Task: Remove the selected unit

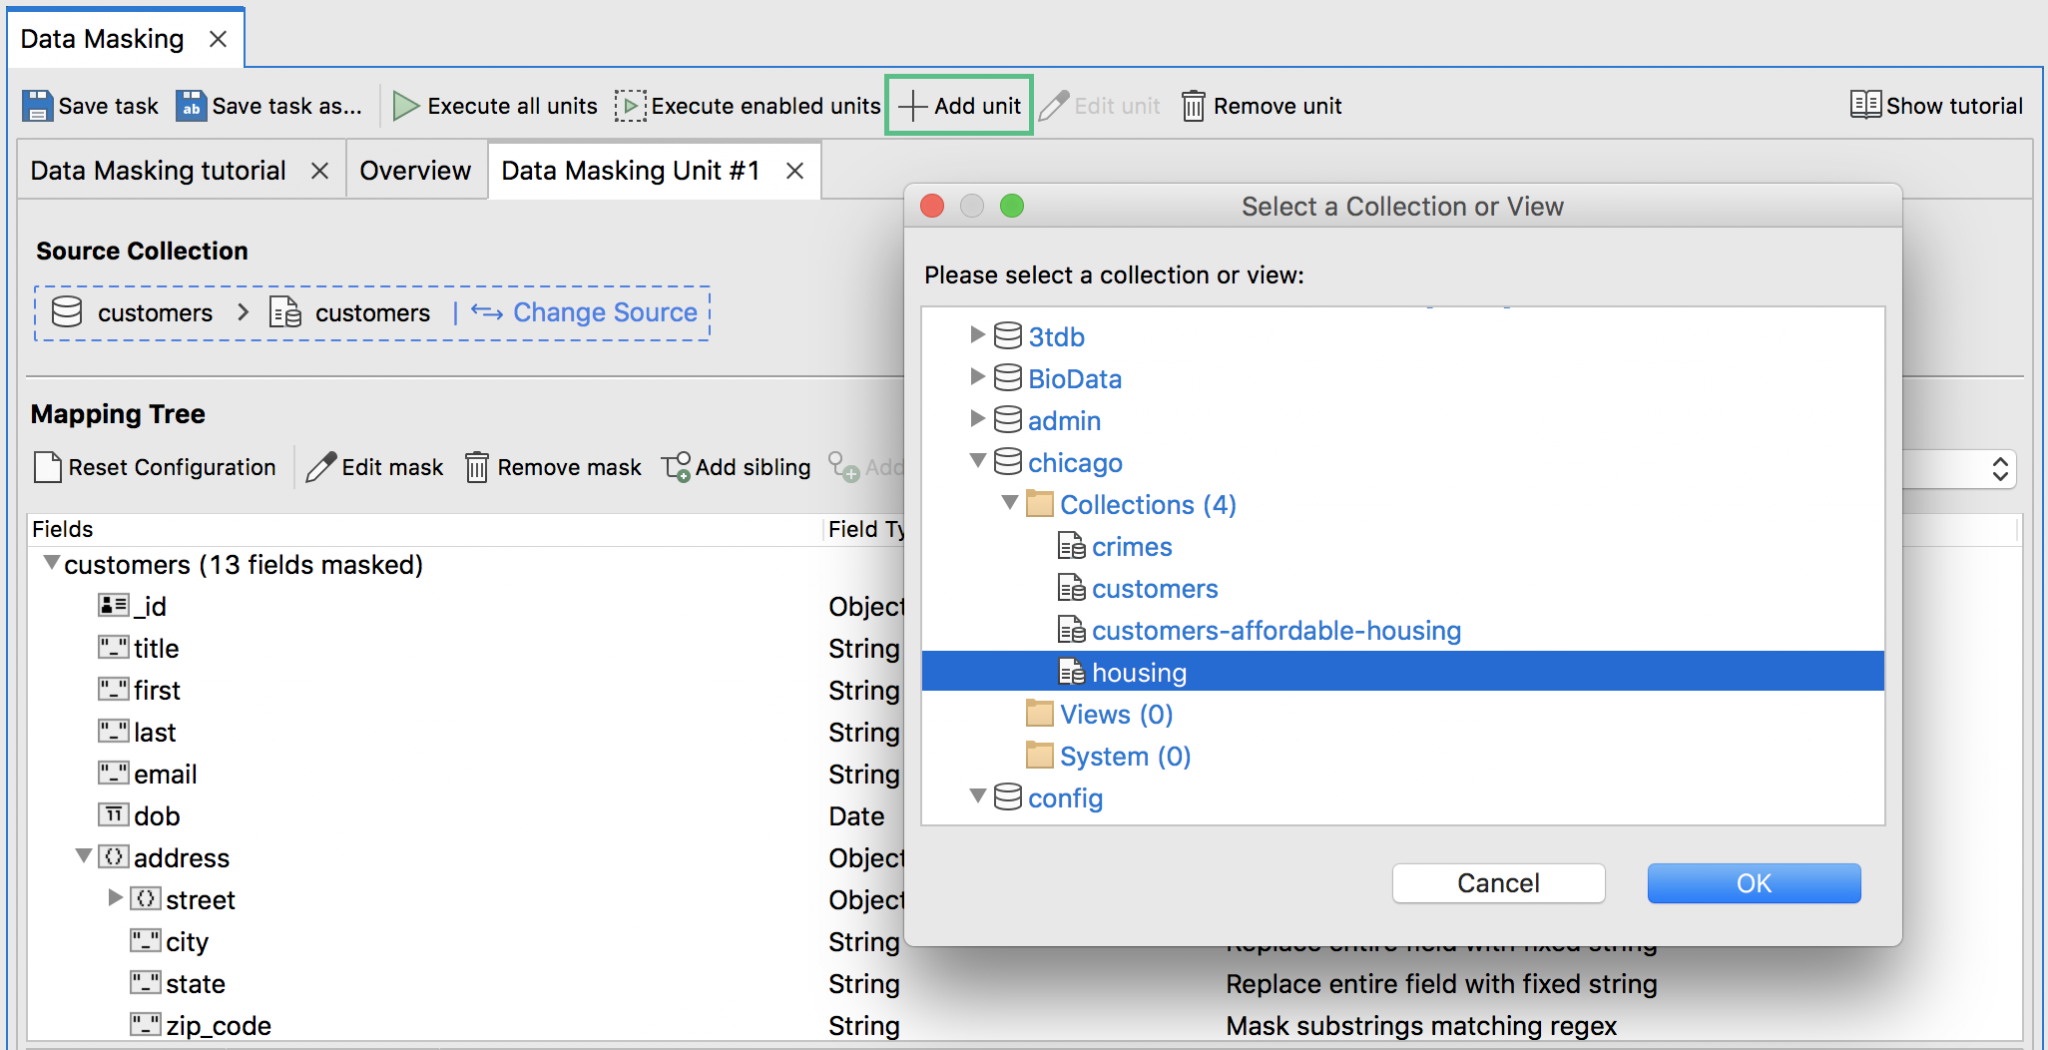Action: pos(1262,105)
